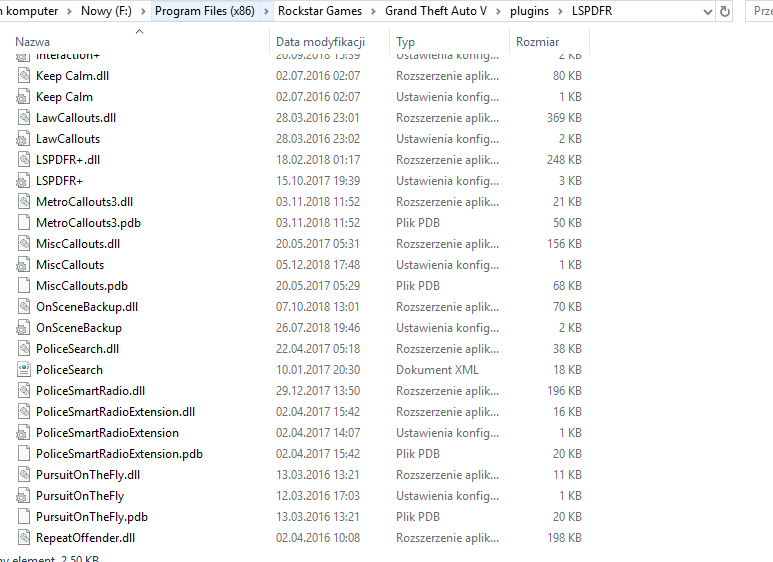Screen dimensions: 773x562
Task: Click the date 05.12.2018 17:48
Action: click(318, 265)
